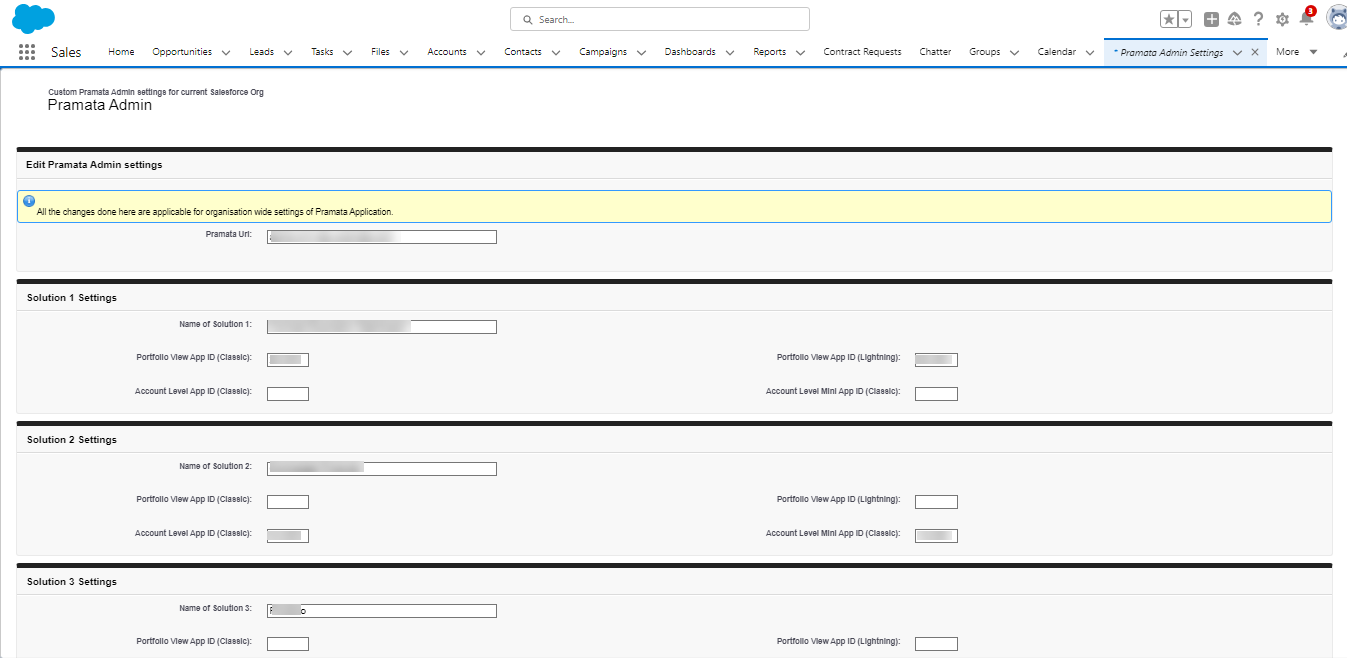
Task: Open Global Actions plus icon
Action: pos(1211,19)
